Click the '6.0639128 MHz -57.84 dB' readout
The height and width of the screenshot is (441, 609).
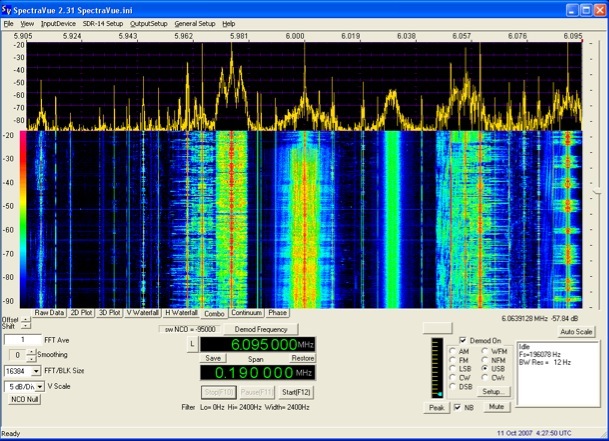(539, 319)
